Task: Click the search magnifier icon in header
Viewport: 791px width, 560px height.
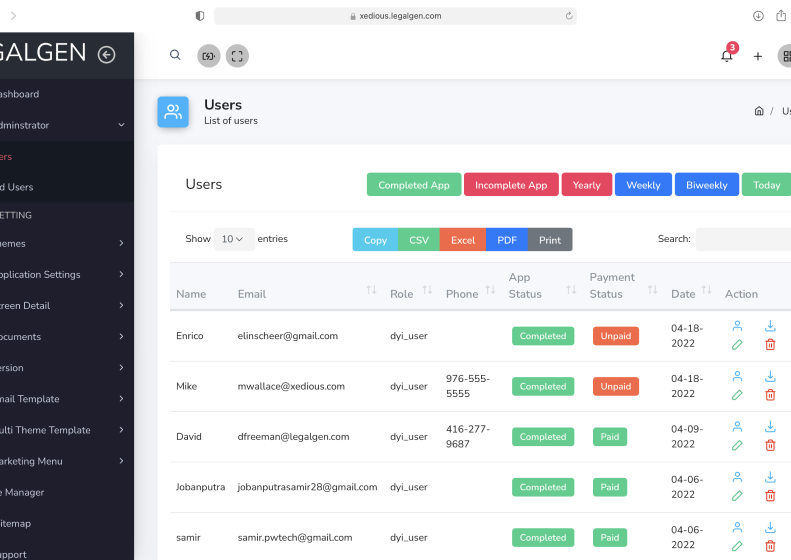Action: click(175, 56)
